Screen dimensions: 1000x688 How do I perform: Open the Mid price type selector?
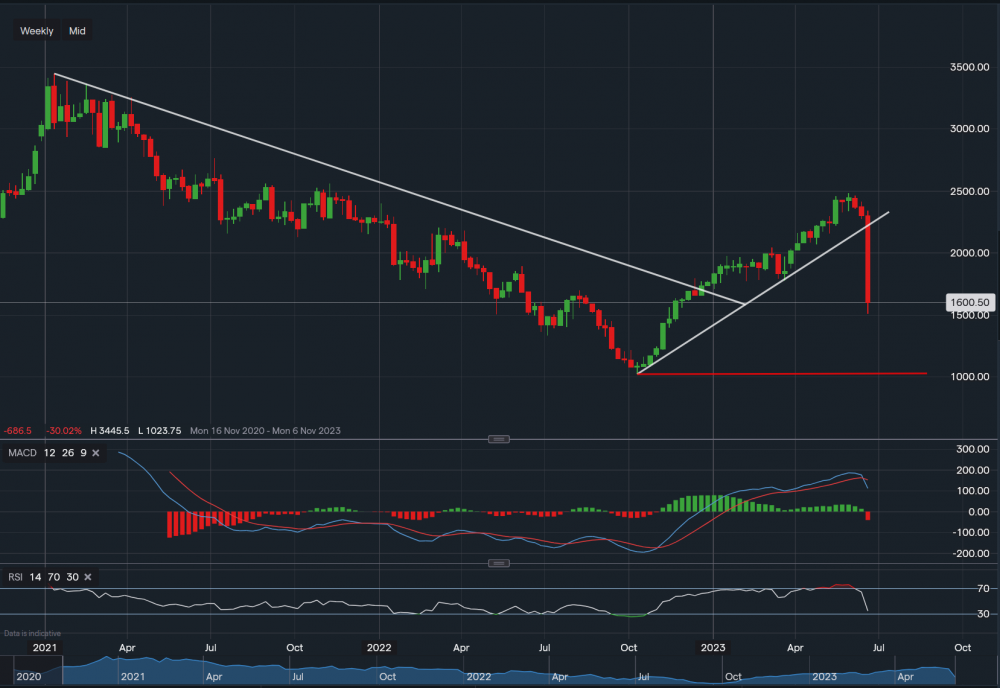(x=77, y=31)
